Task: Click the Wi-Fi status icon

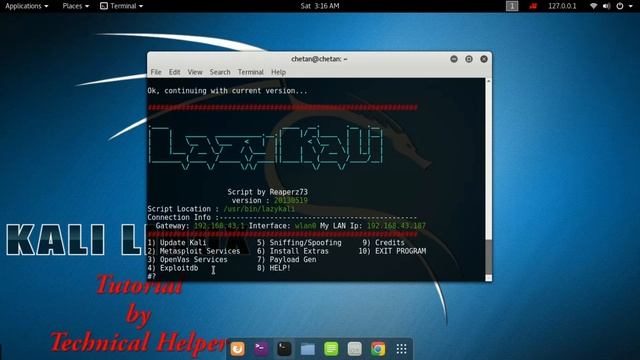Action: point(593,6)
